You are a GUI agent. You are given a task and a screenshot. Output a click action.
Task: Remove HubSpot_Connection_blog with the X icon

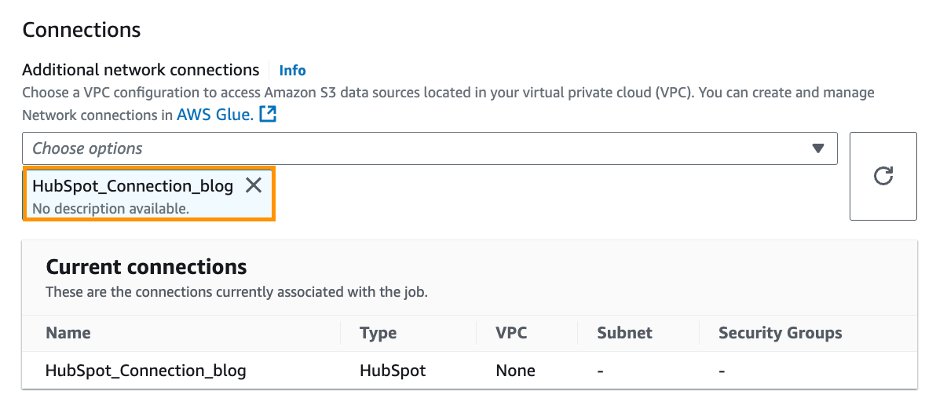point(254,185)
